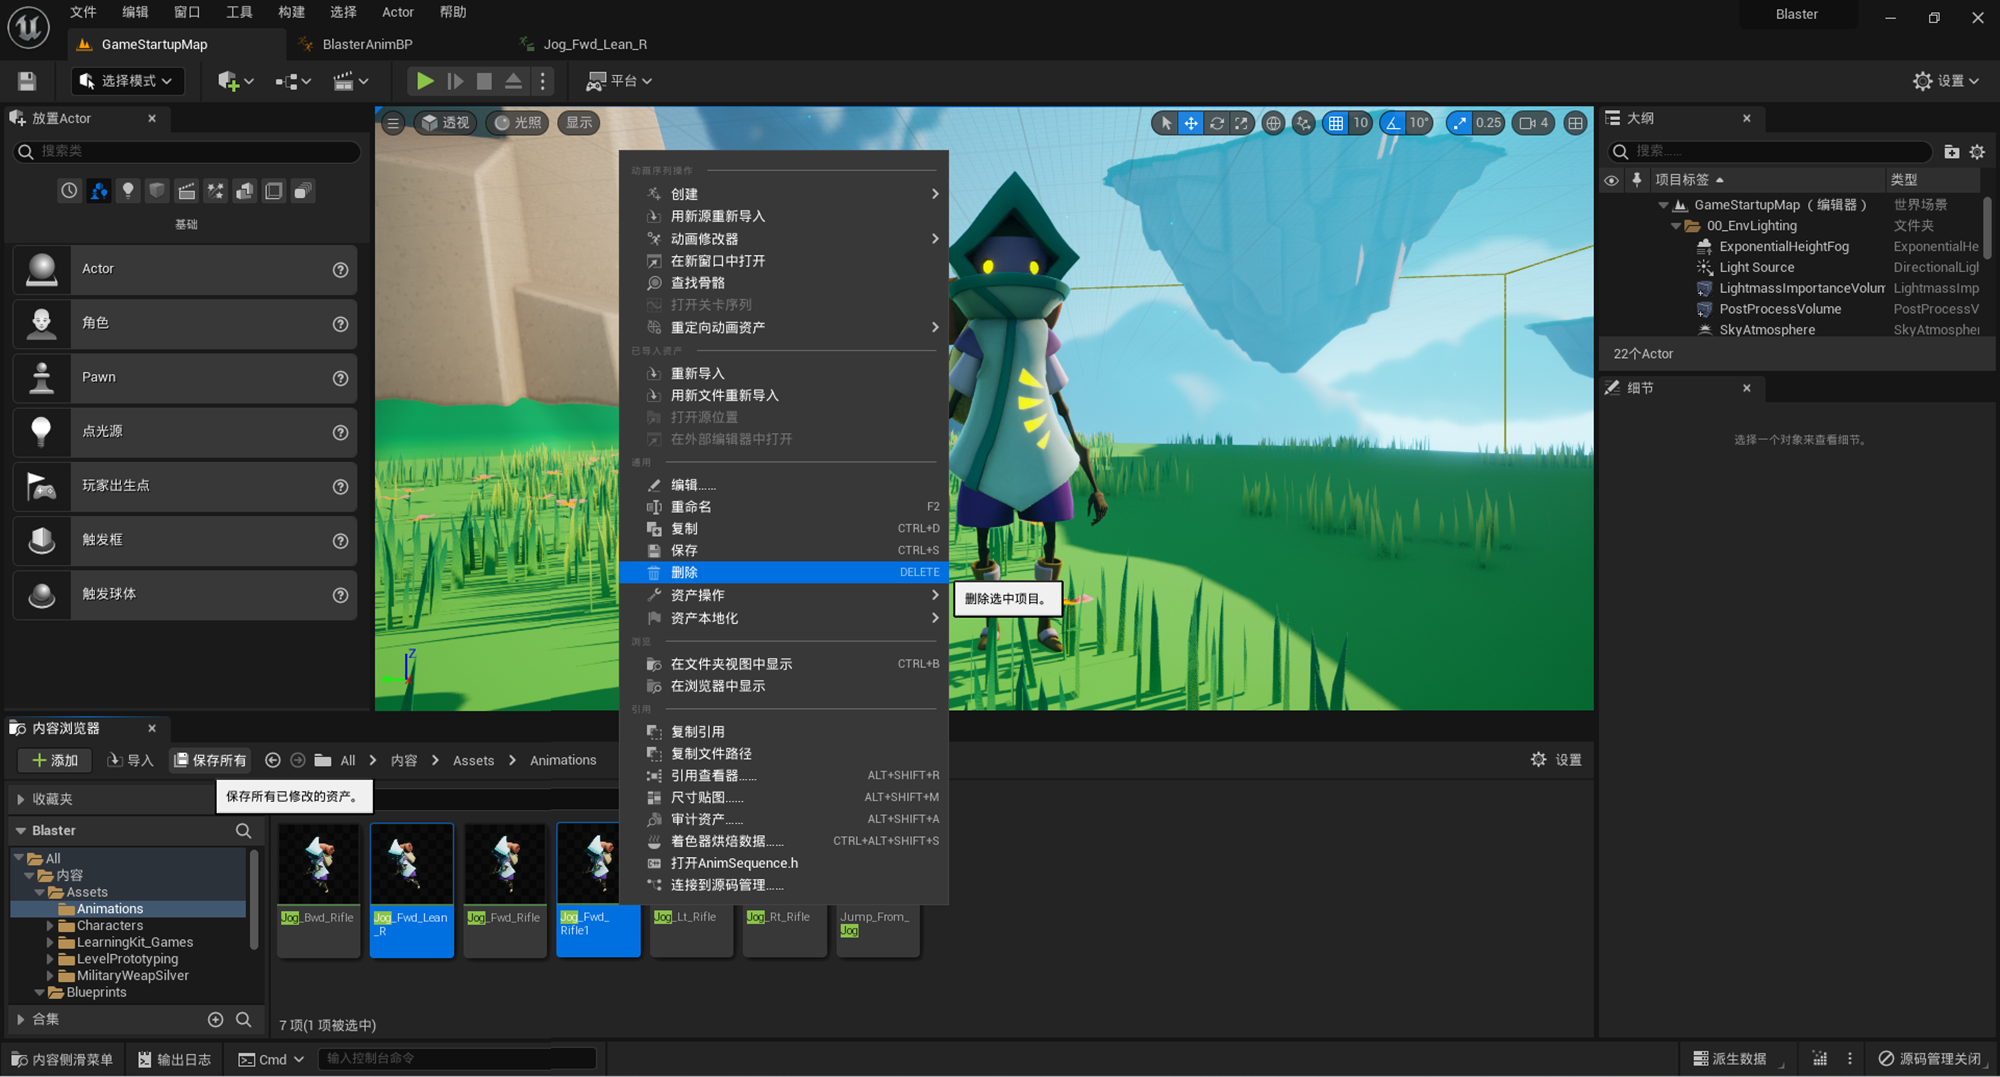Image resolution: width=2000 pixels, height=1077 pixels.
Task: Choose Reference Viewer in the context menu
Action: click(x=784, y=775)
